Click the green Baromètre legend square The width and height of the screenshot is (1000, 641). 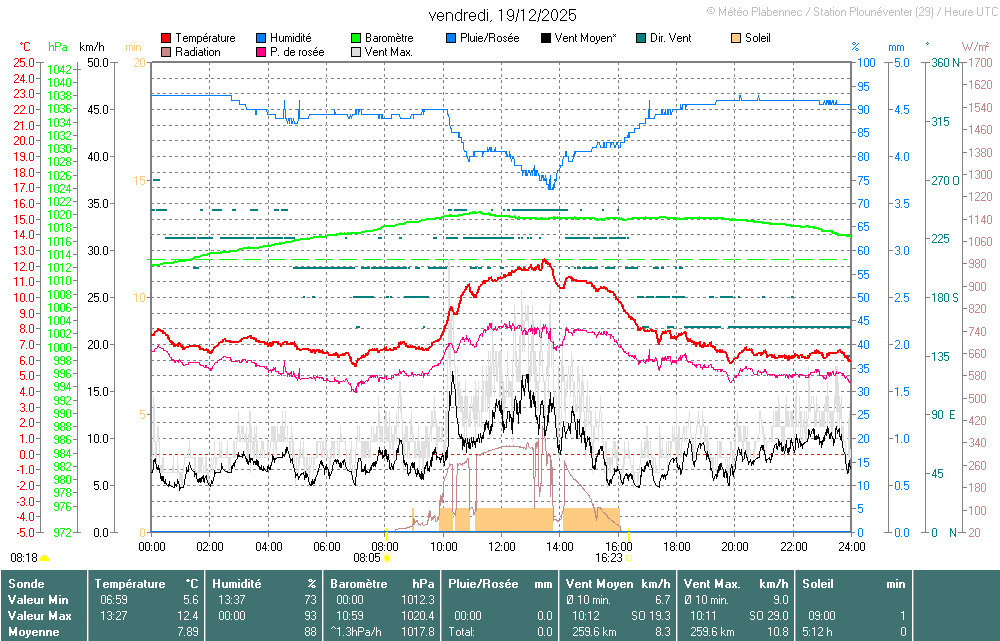[x=357, y=38]
